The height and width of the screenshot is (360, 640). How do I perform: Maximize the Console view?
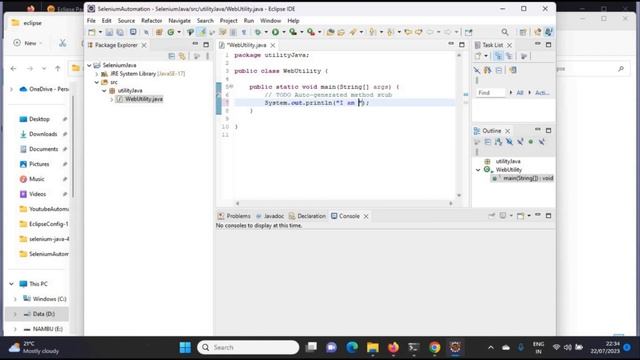tap(549, 216)
